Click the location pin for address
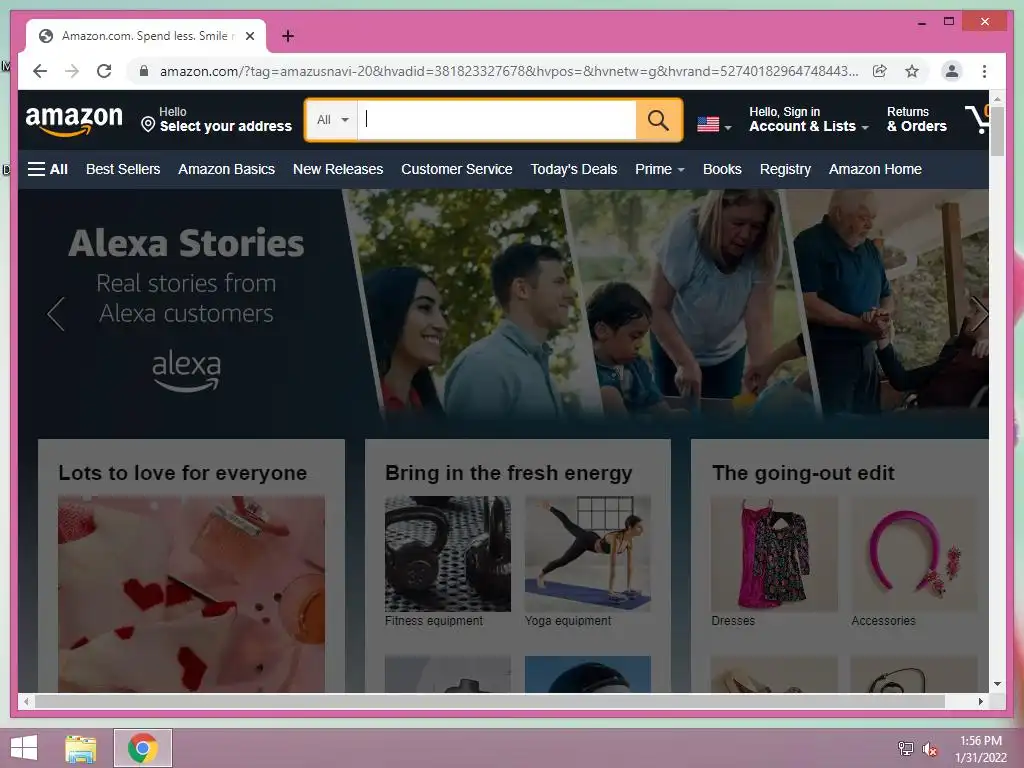 click(x=148, y=124)
